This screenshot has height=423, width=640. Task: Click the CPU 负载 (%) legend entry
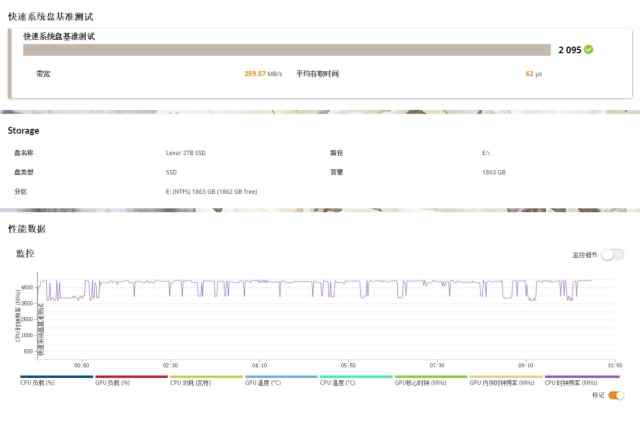(x=38, y=382)
